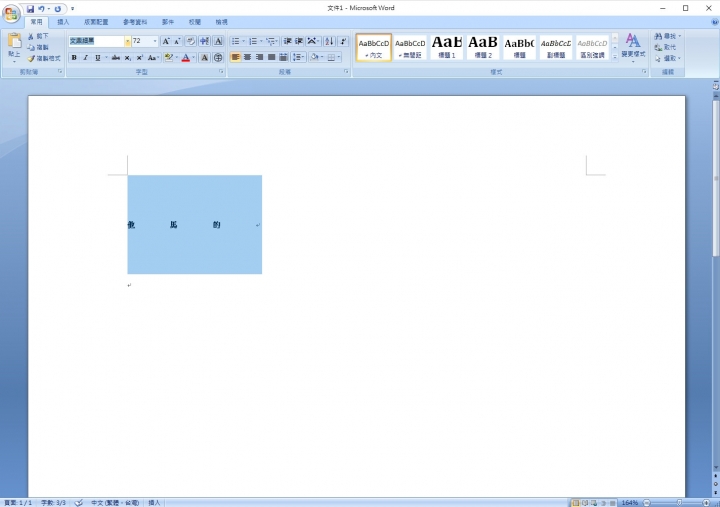Viewport: 720px width, 507px height.
Task: Grow font size button
Action: (166, 41)
